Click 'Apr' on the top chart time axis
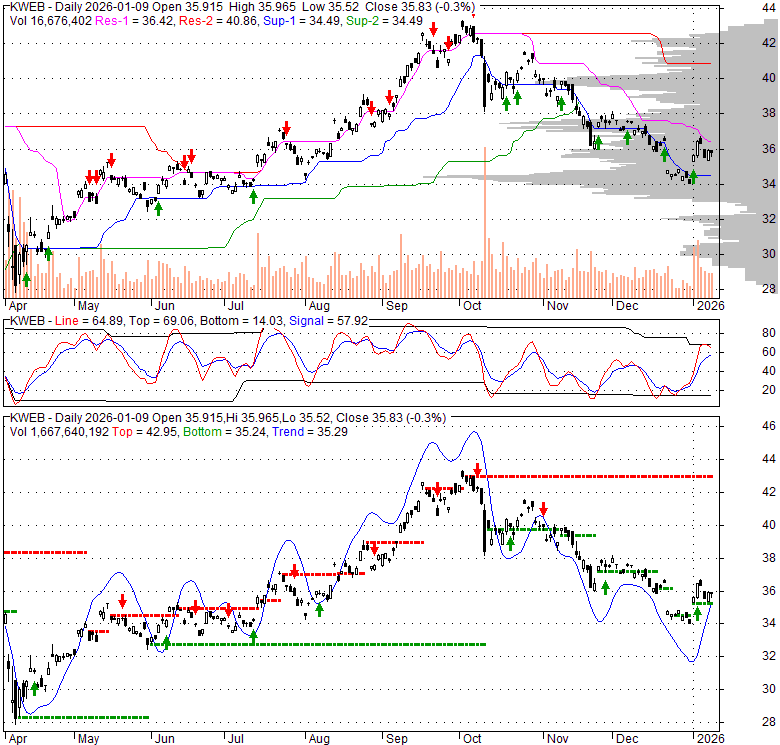 click(18, 305)
